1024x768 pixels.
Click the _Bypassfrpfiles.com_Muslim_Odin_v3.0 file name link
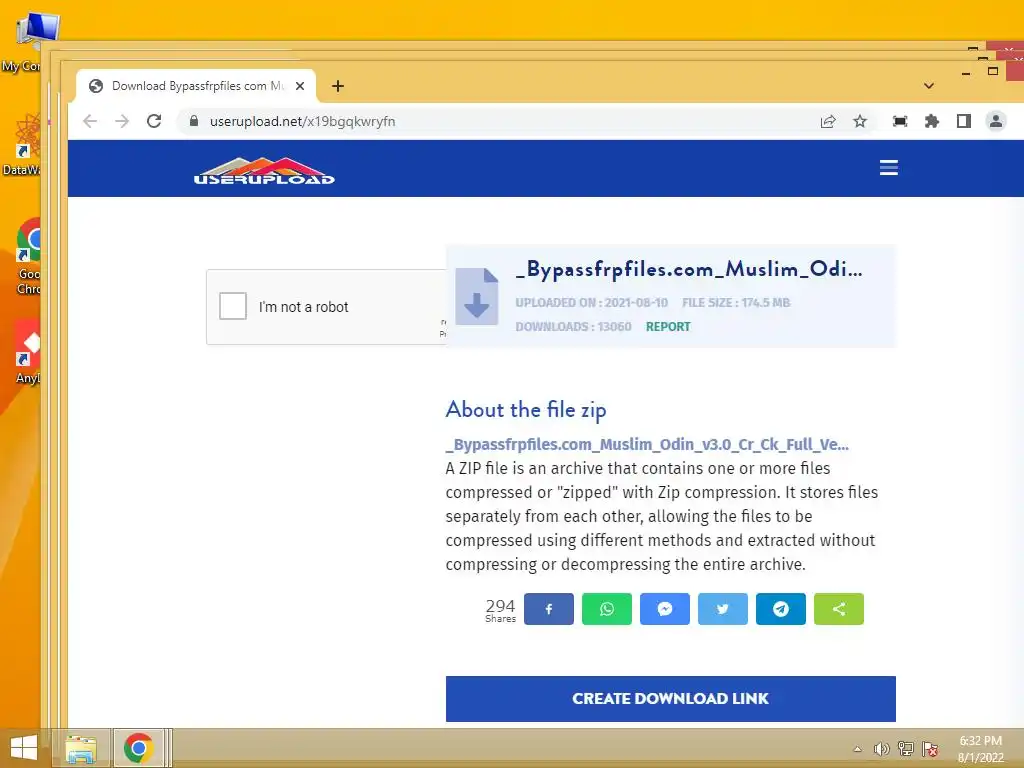click(x=647, y=444)
